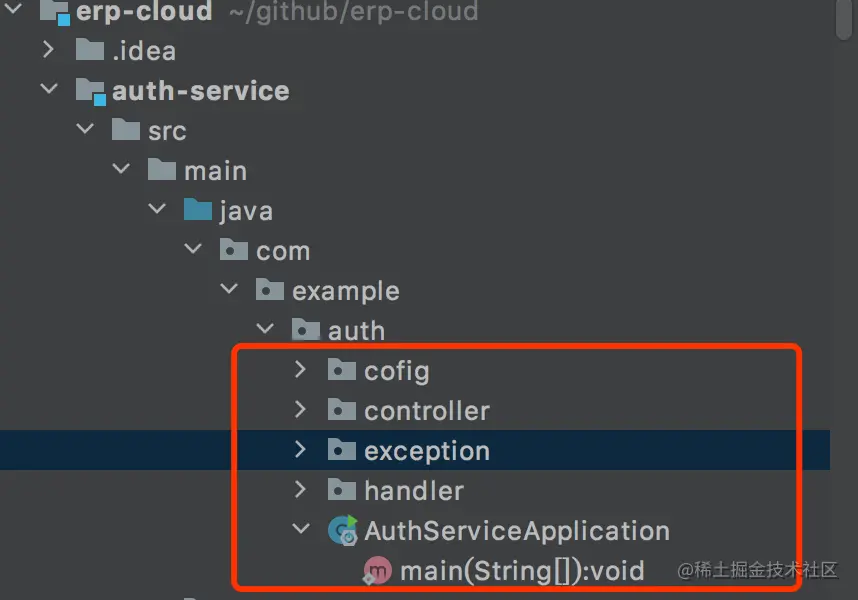
Task: Select the java label
Action: (246, 211)
